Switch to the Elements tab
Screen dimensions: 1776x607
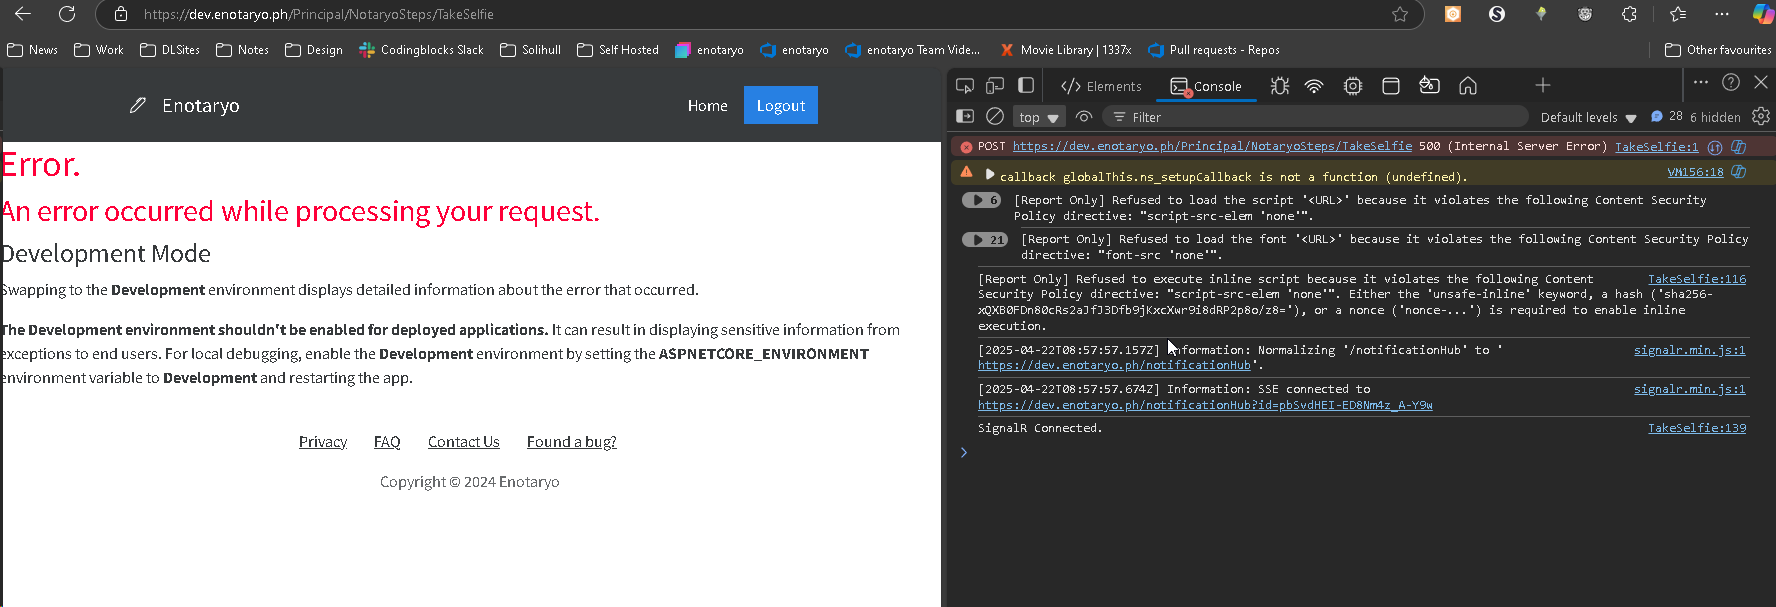click(1101, 87)
